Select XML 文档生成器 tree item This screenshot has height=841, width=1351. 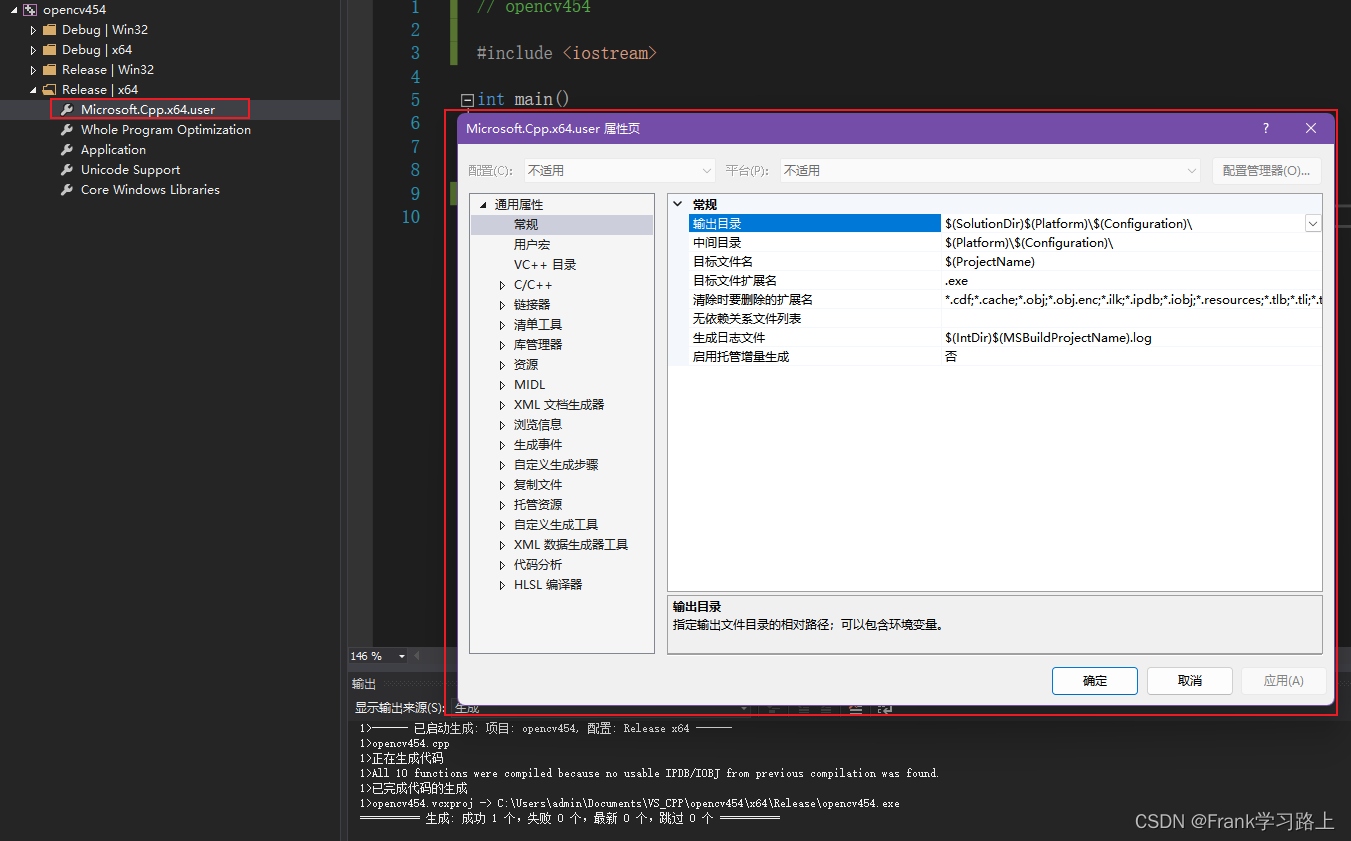[x=559, y=405]
